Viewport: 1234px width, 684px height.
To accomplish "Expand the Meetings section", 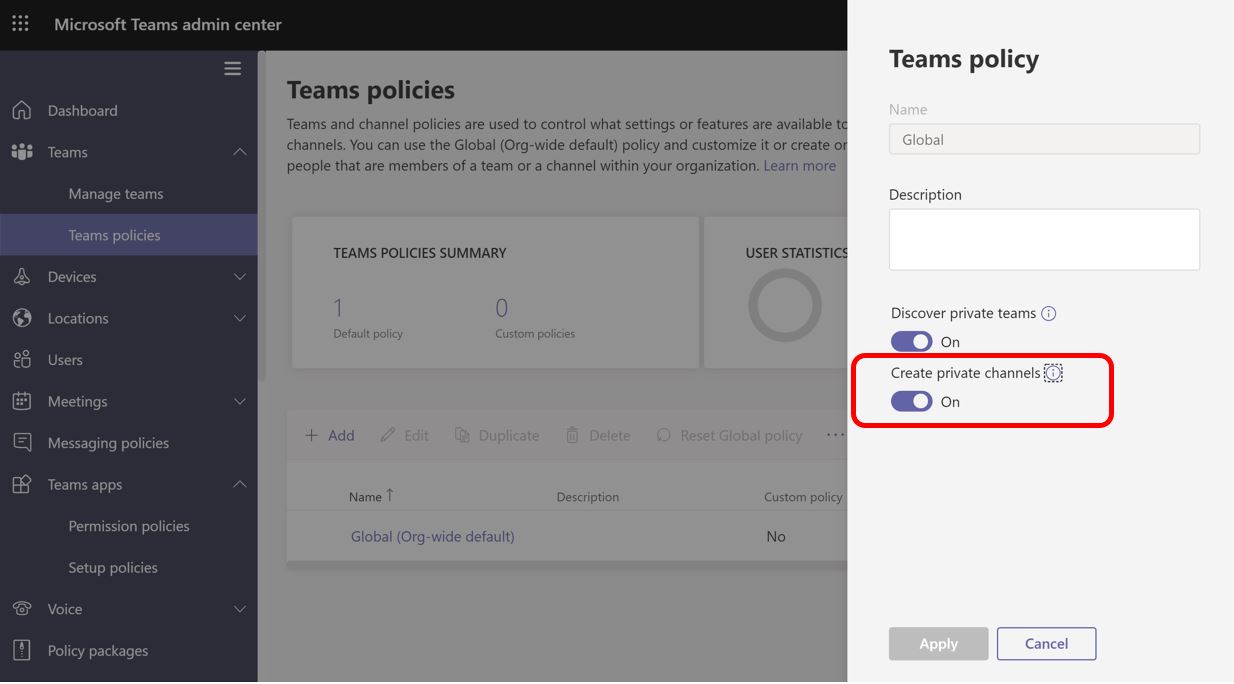I will click(x=80, y=400).
